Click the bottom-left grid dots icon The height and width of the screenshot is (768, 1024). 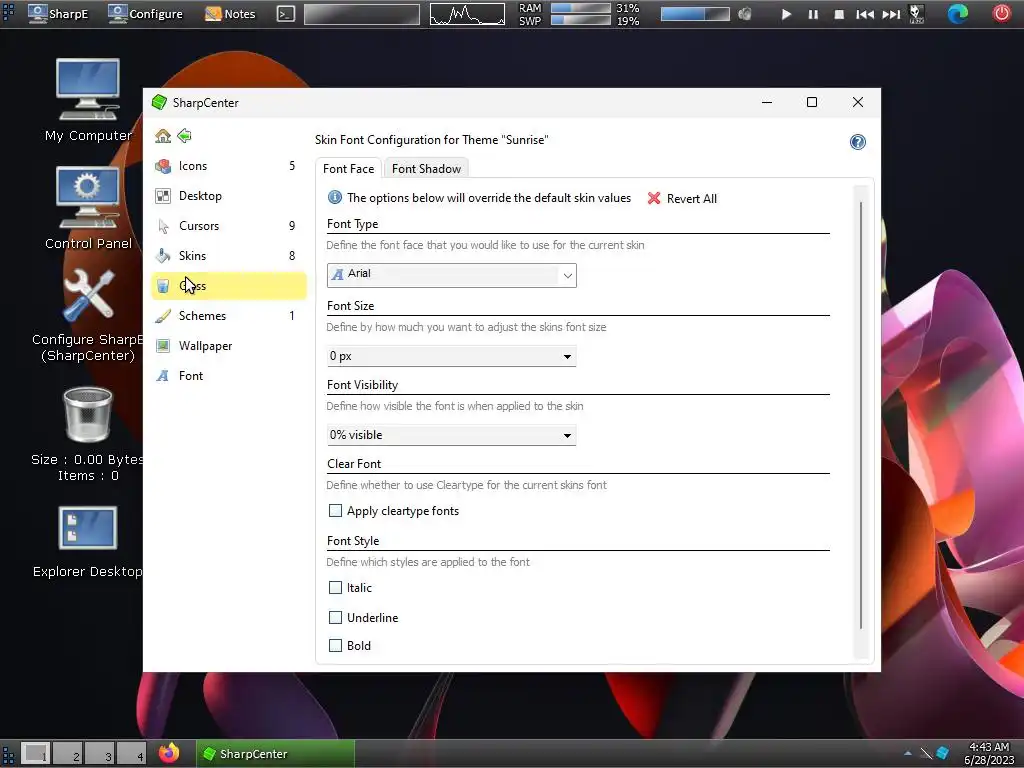[8, 754]
